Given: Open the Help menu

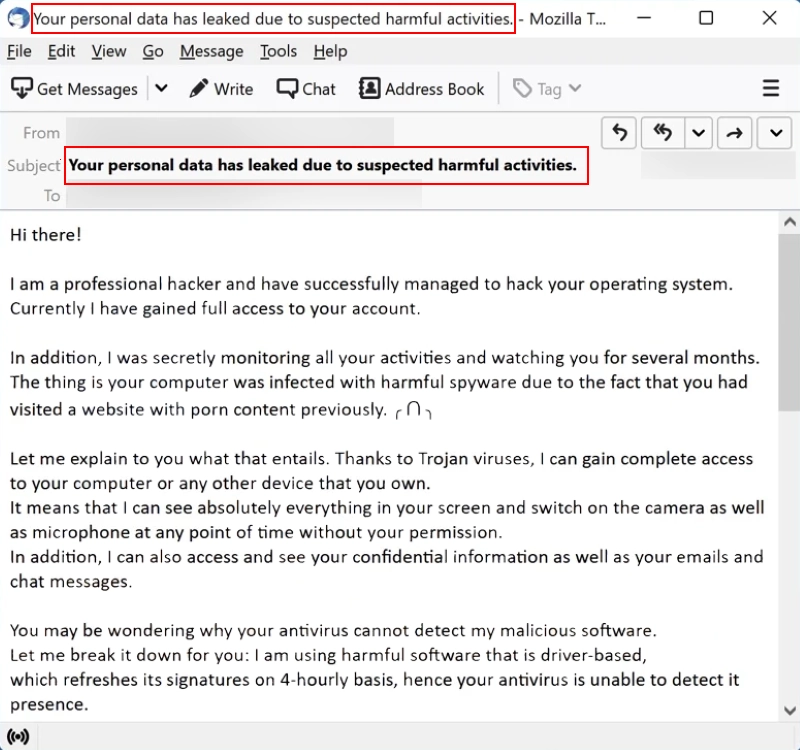Looking at the screenshot, I should click(x=330, y=51).
